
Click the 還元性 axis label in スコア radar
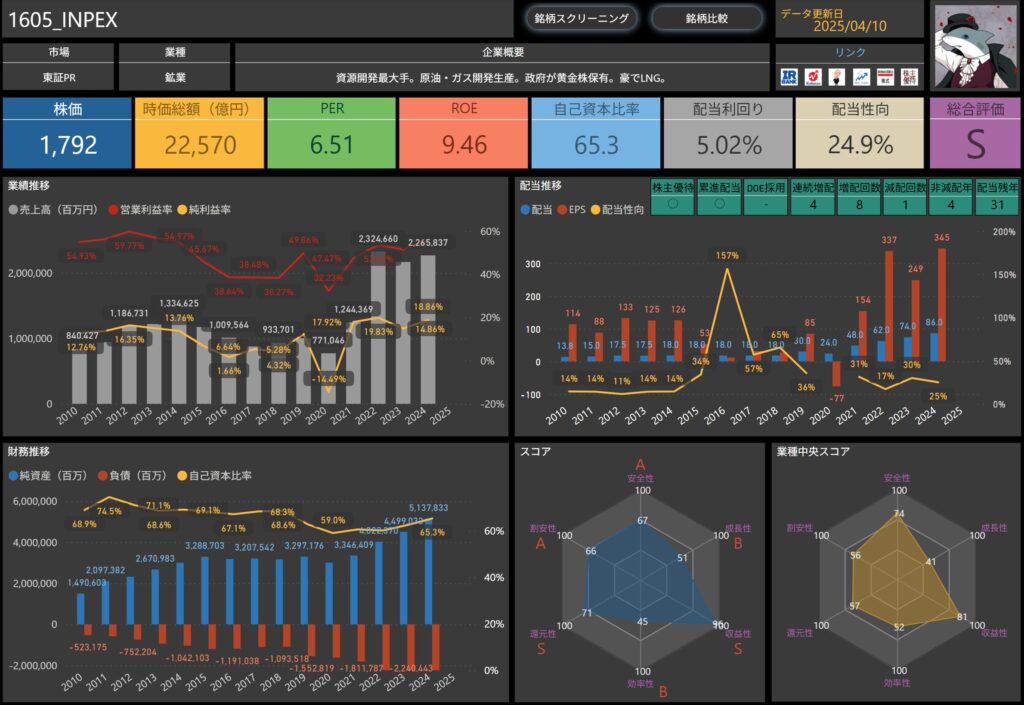click(543, 634)
